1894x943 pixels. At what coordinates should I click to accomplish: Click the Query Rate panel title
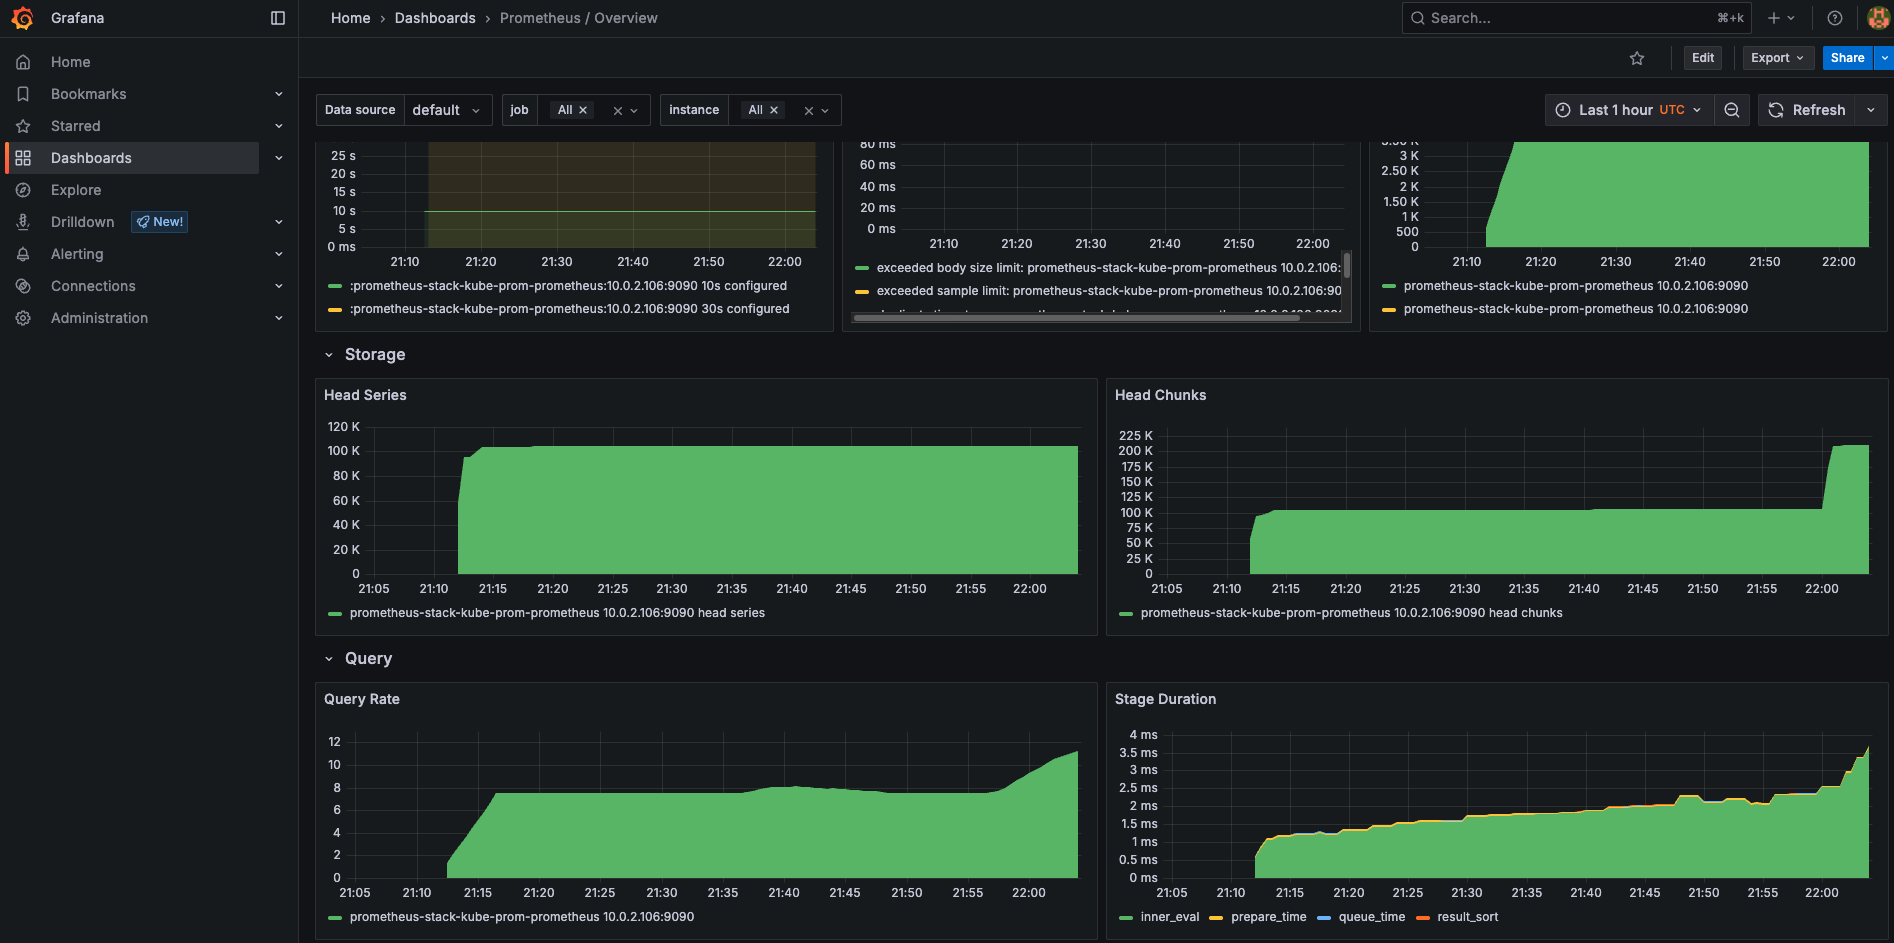pyautogui.click(x=362, y=699)
